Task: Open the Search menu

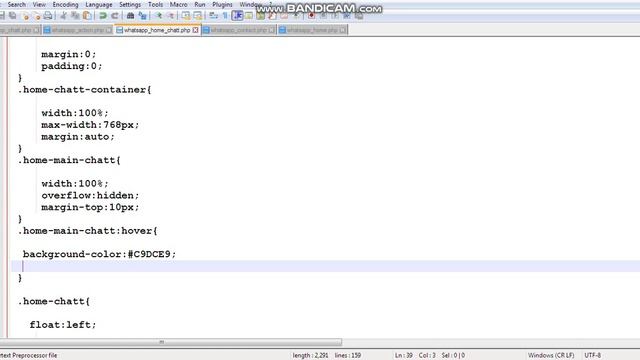Action: 17,4
